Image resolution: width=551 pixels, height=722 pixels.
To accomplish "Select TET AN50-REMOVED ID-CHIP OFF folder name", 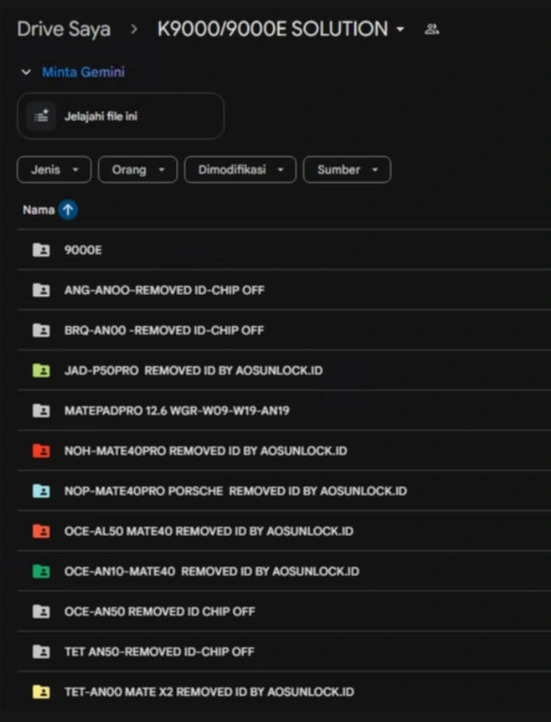I will (159, 652).
